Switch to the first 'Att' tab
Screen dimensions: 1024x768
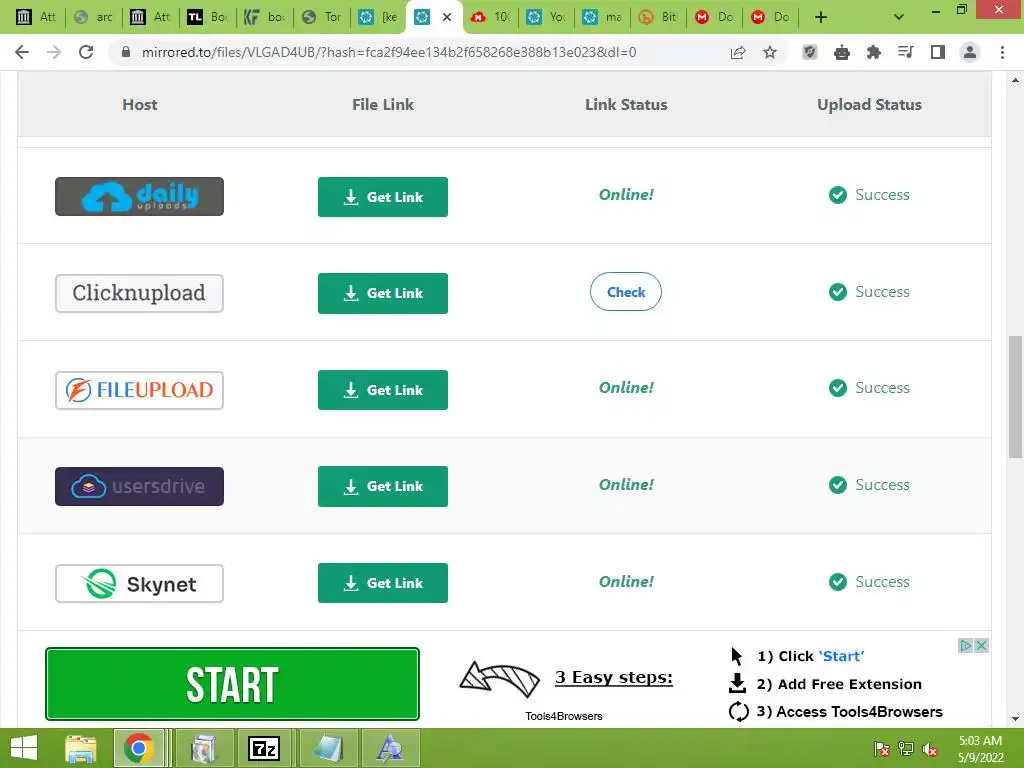pos(36,17)
